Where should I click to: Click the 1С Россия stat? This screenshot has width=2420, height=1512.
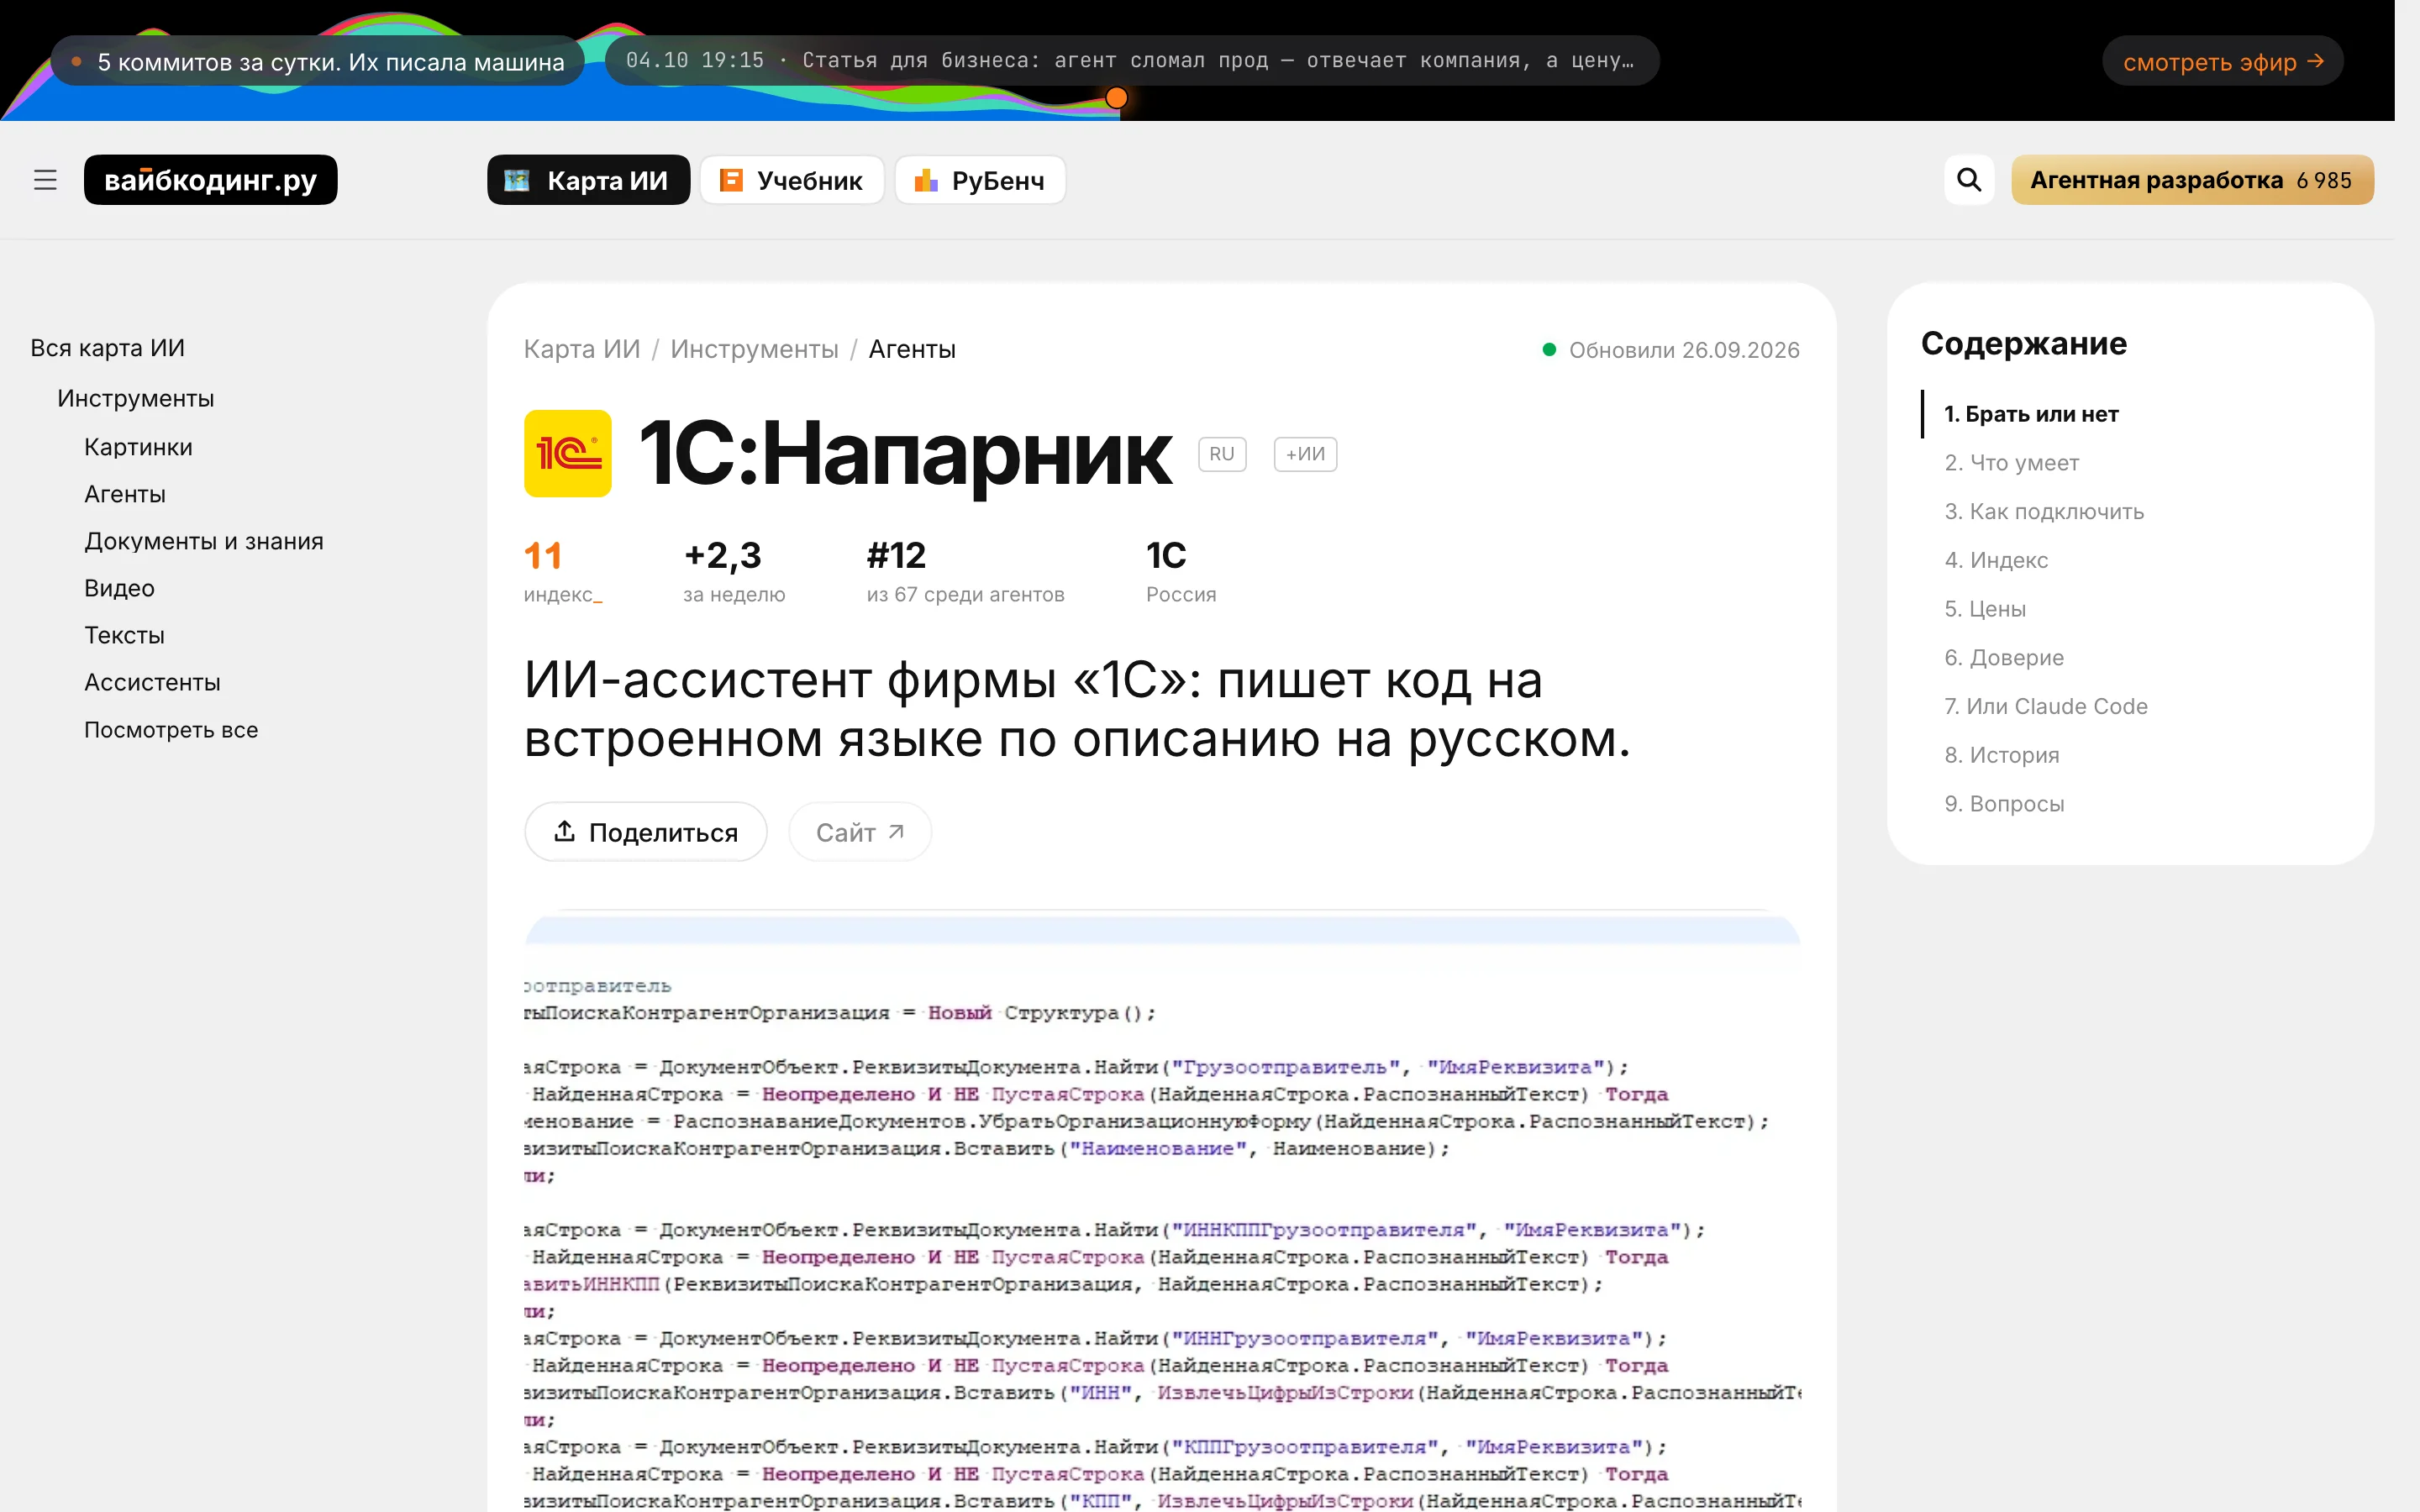click(1181, 571)
